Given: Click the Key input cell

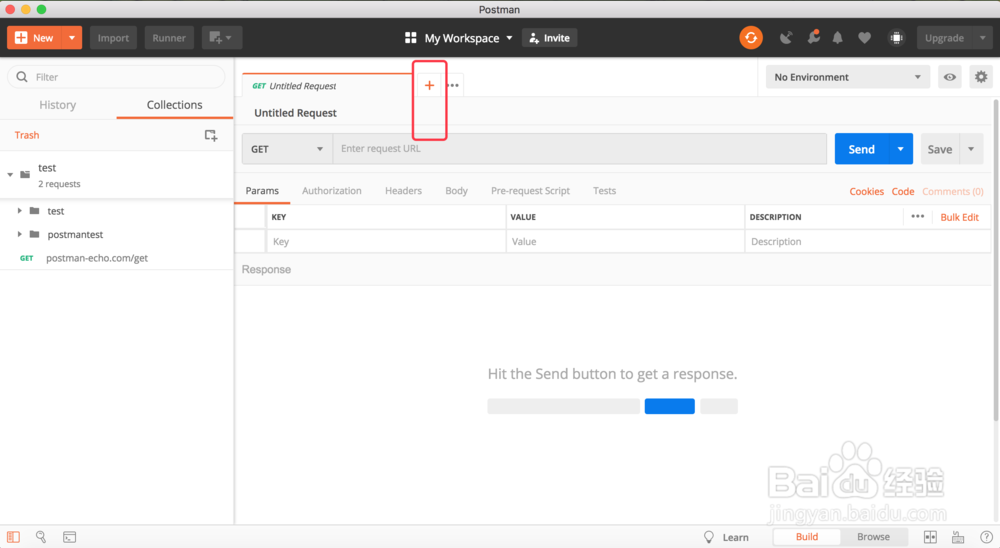Looking at the screenshot, I should coord(386,242).
